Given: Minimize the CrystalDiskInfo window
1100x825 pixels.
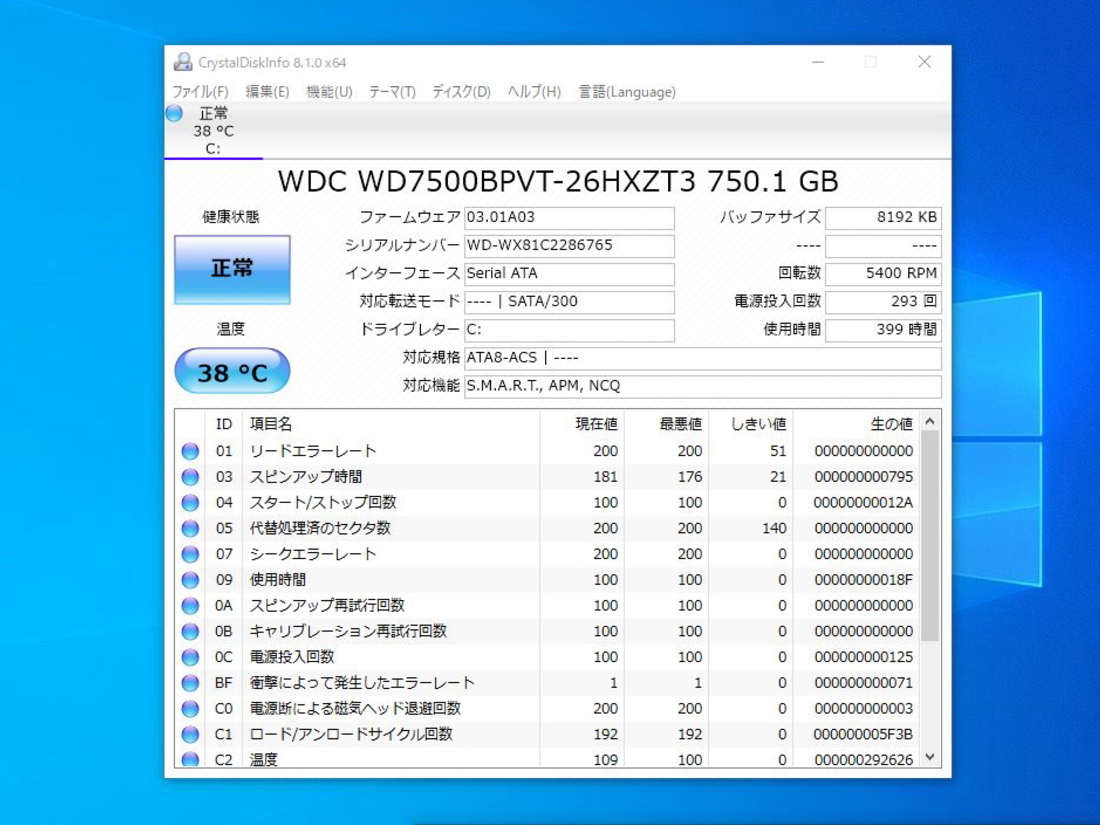Looking at the screenshot, I should tap(818, 62).
